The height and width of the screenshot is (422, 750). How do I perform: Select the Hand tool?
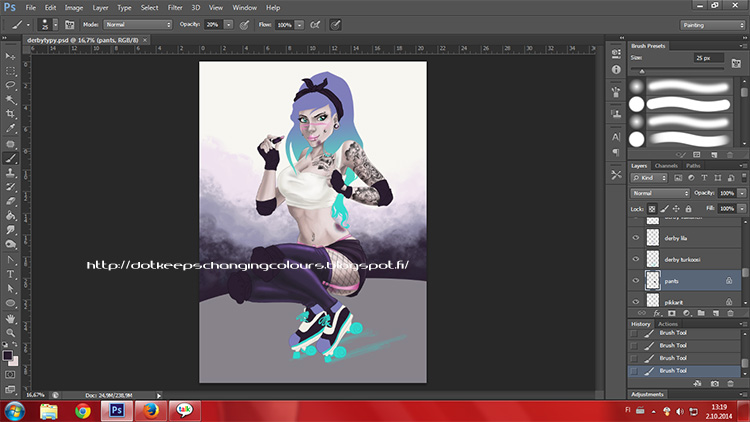10,318
